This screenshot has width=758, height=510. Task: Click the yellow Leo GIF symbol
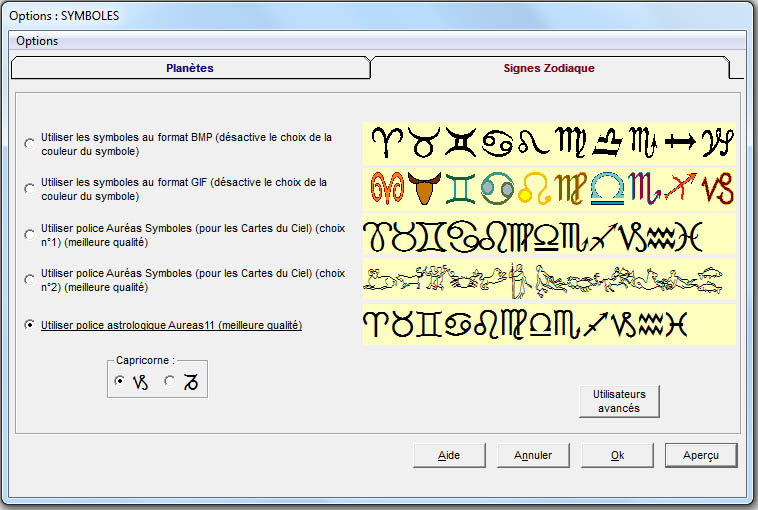534,189
